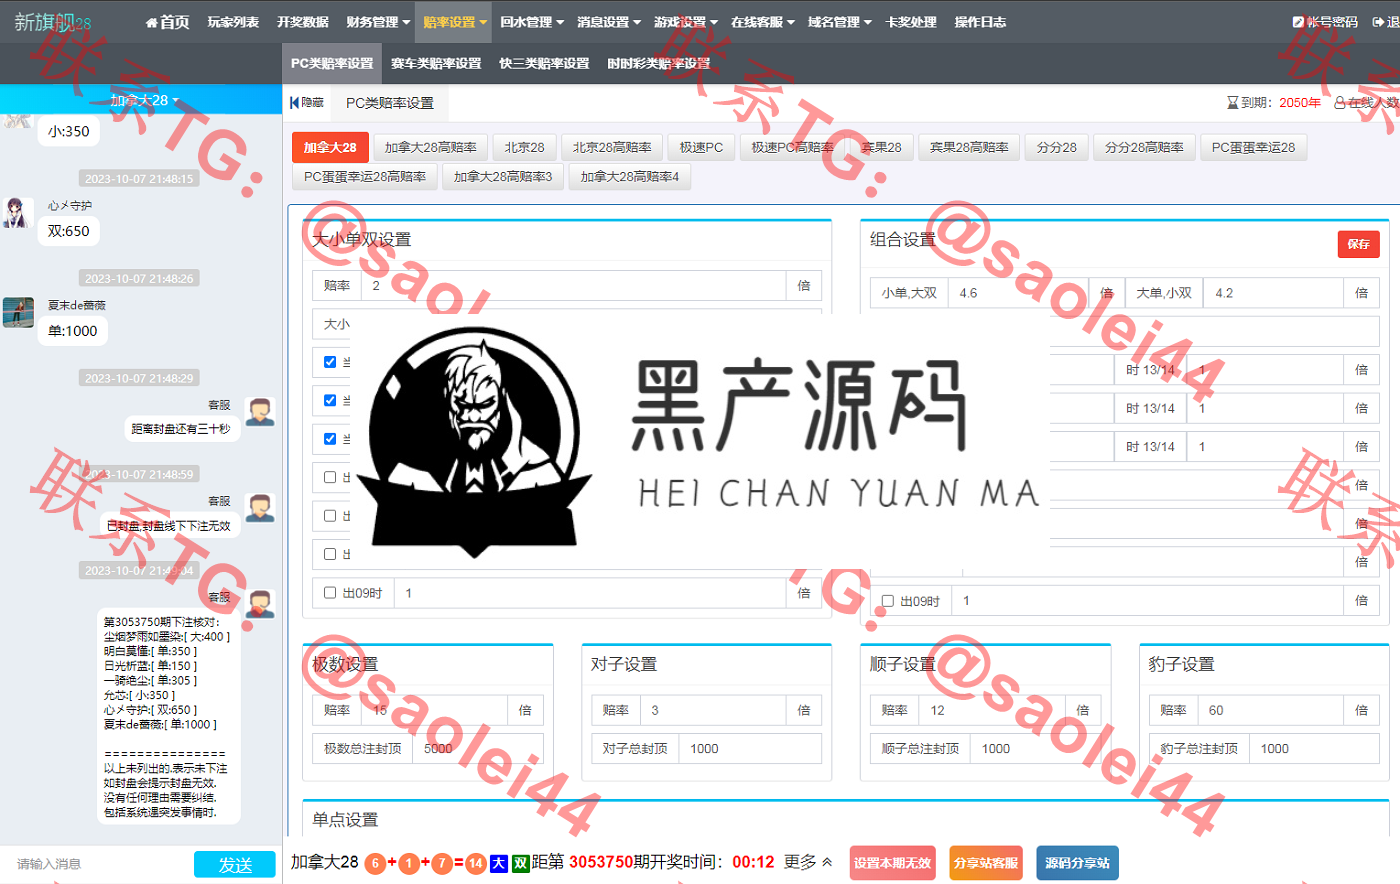Screen dimensions: 1400x884
Task: Open the 财务管理 dropdown menu
Action: click(x=377, y=22)
